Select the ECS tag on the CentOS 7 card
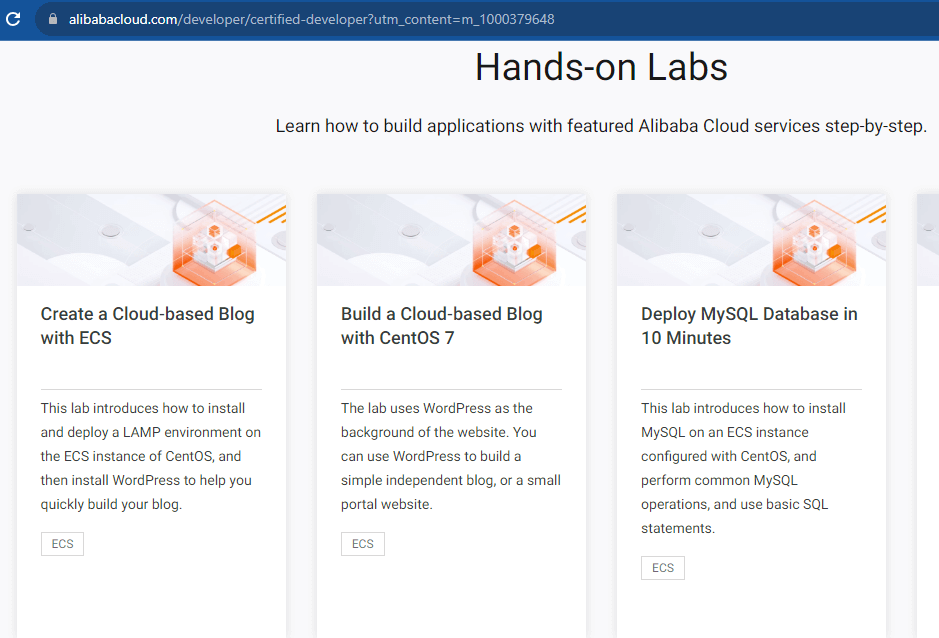 [362, 543]
